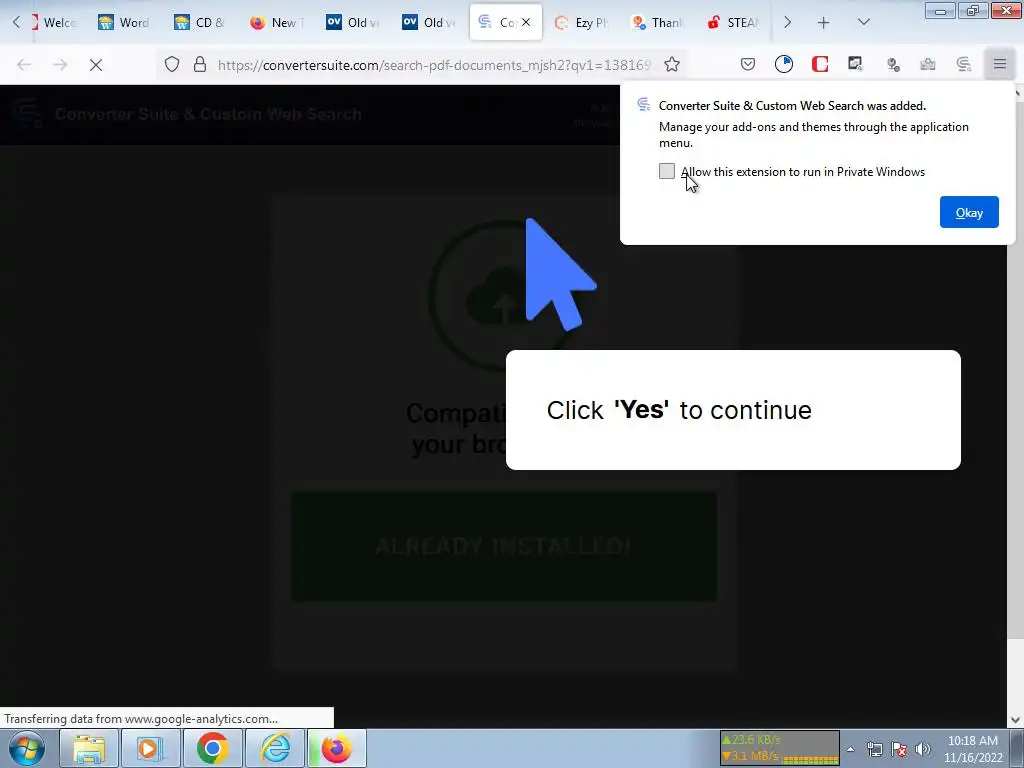Screen dimensions: 1024x768
Task: Go back to previous page
Action: point(24,64)
